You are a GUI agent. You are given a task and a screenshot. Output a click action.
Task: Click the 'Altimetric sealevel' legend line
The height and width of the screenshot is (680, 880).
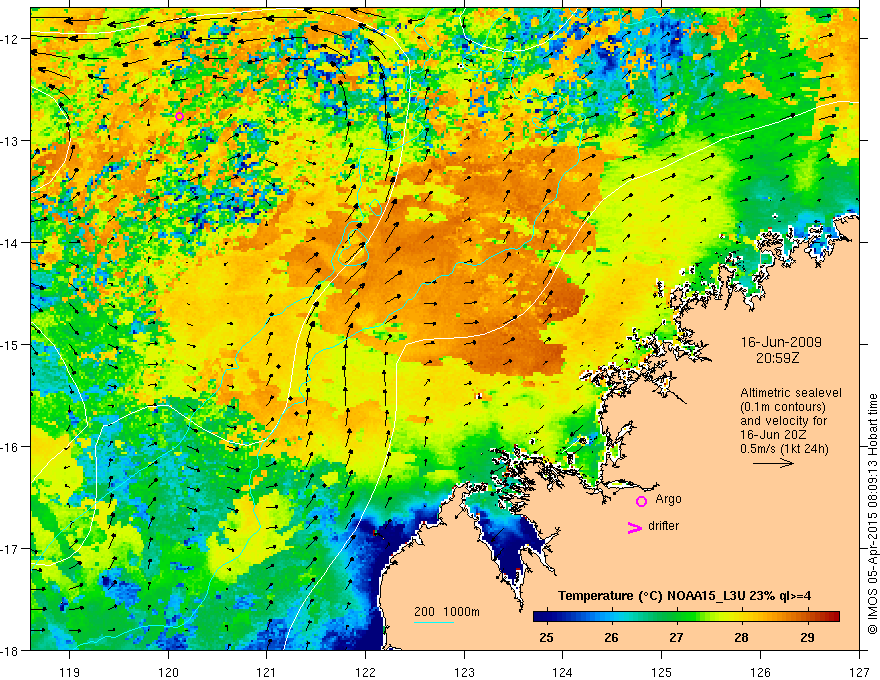(x=791, y=393)
